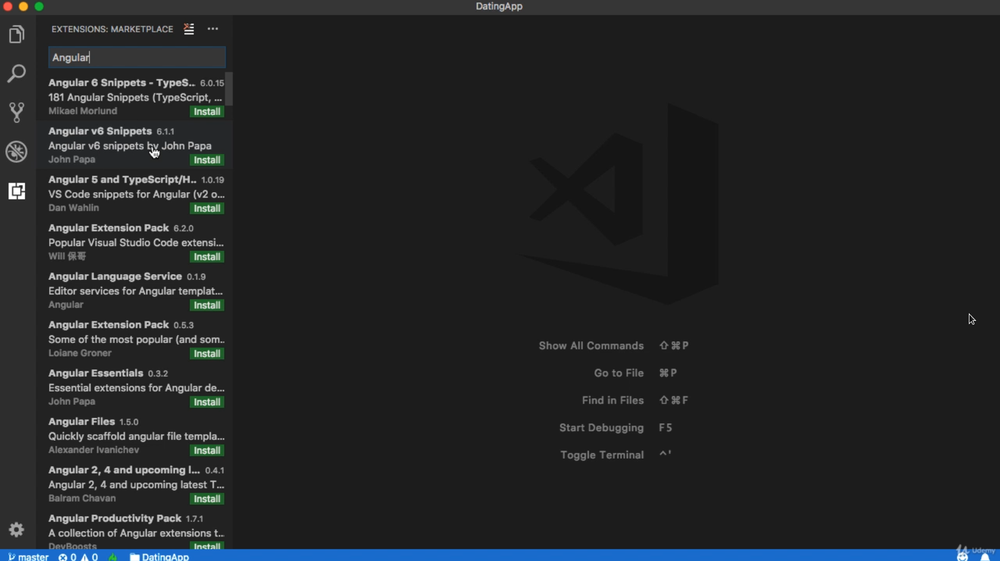This screenshot has height=561, width=1000.
Task: Open the notifications bell icon
Action: (x=985, y=557)
